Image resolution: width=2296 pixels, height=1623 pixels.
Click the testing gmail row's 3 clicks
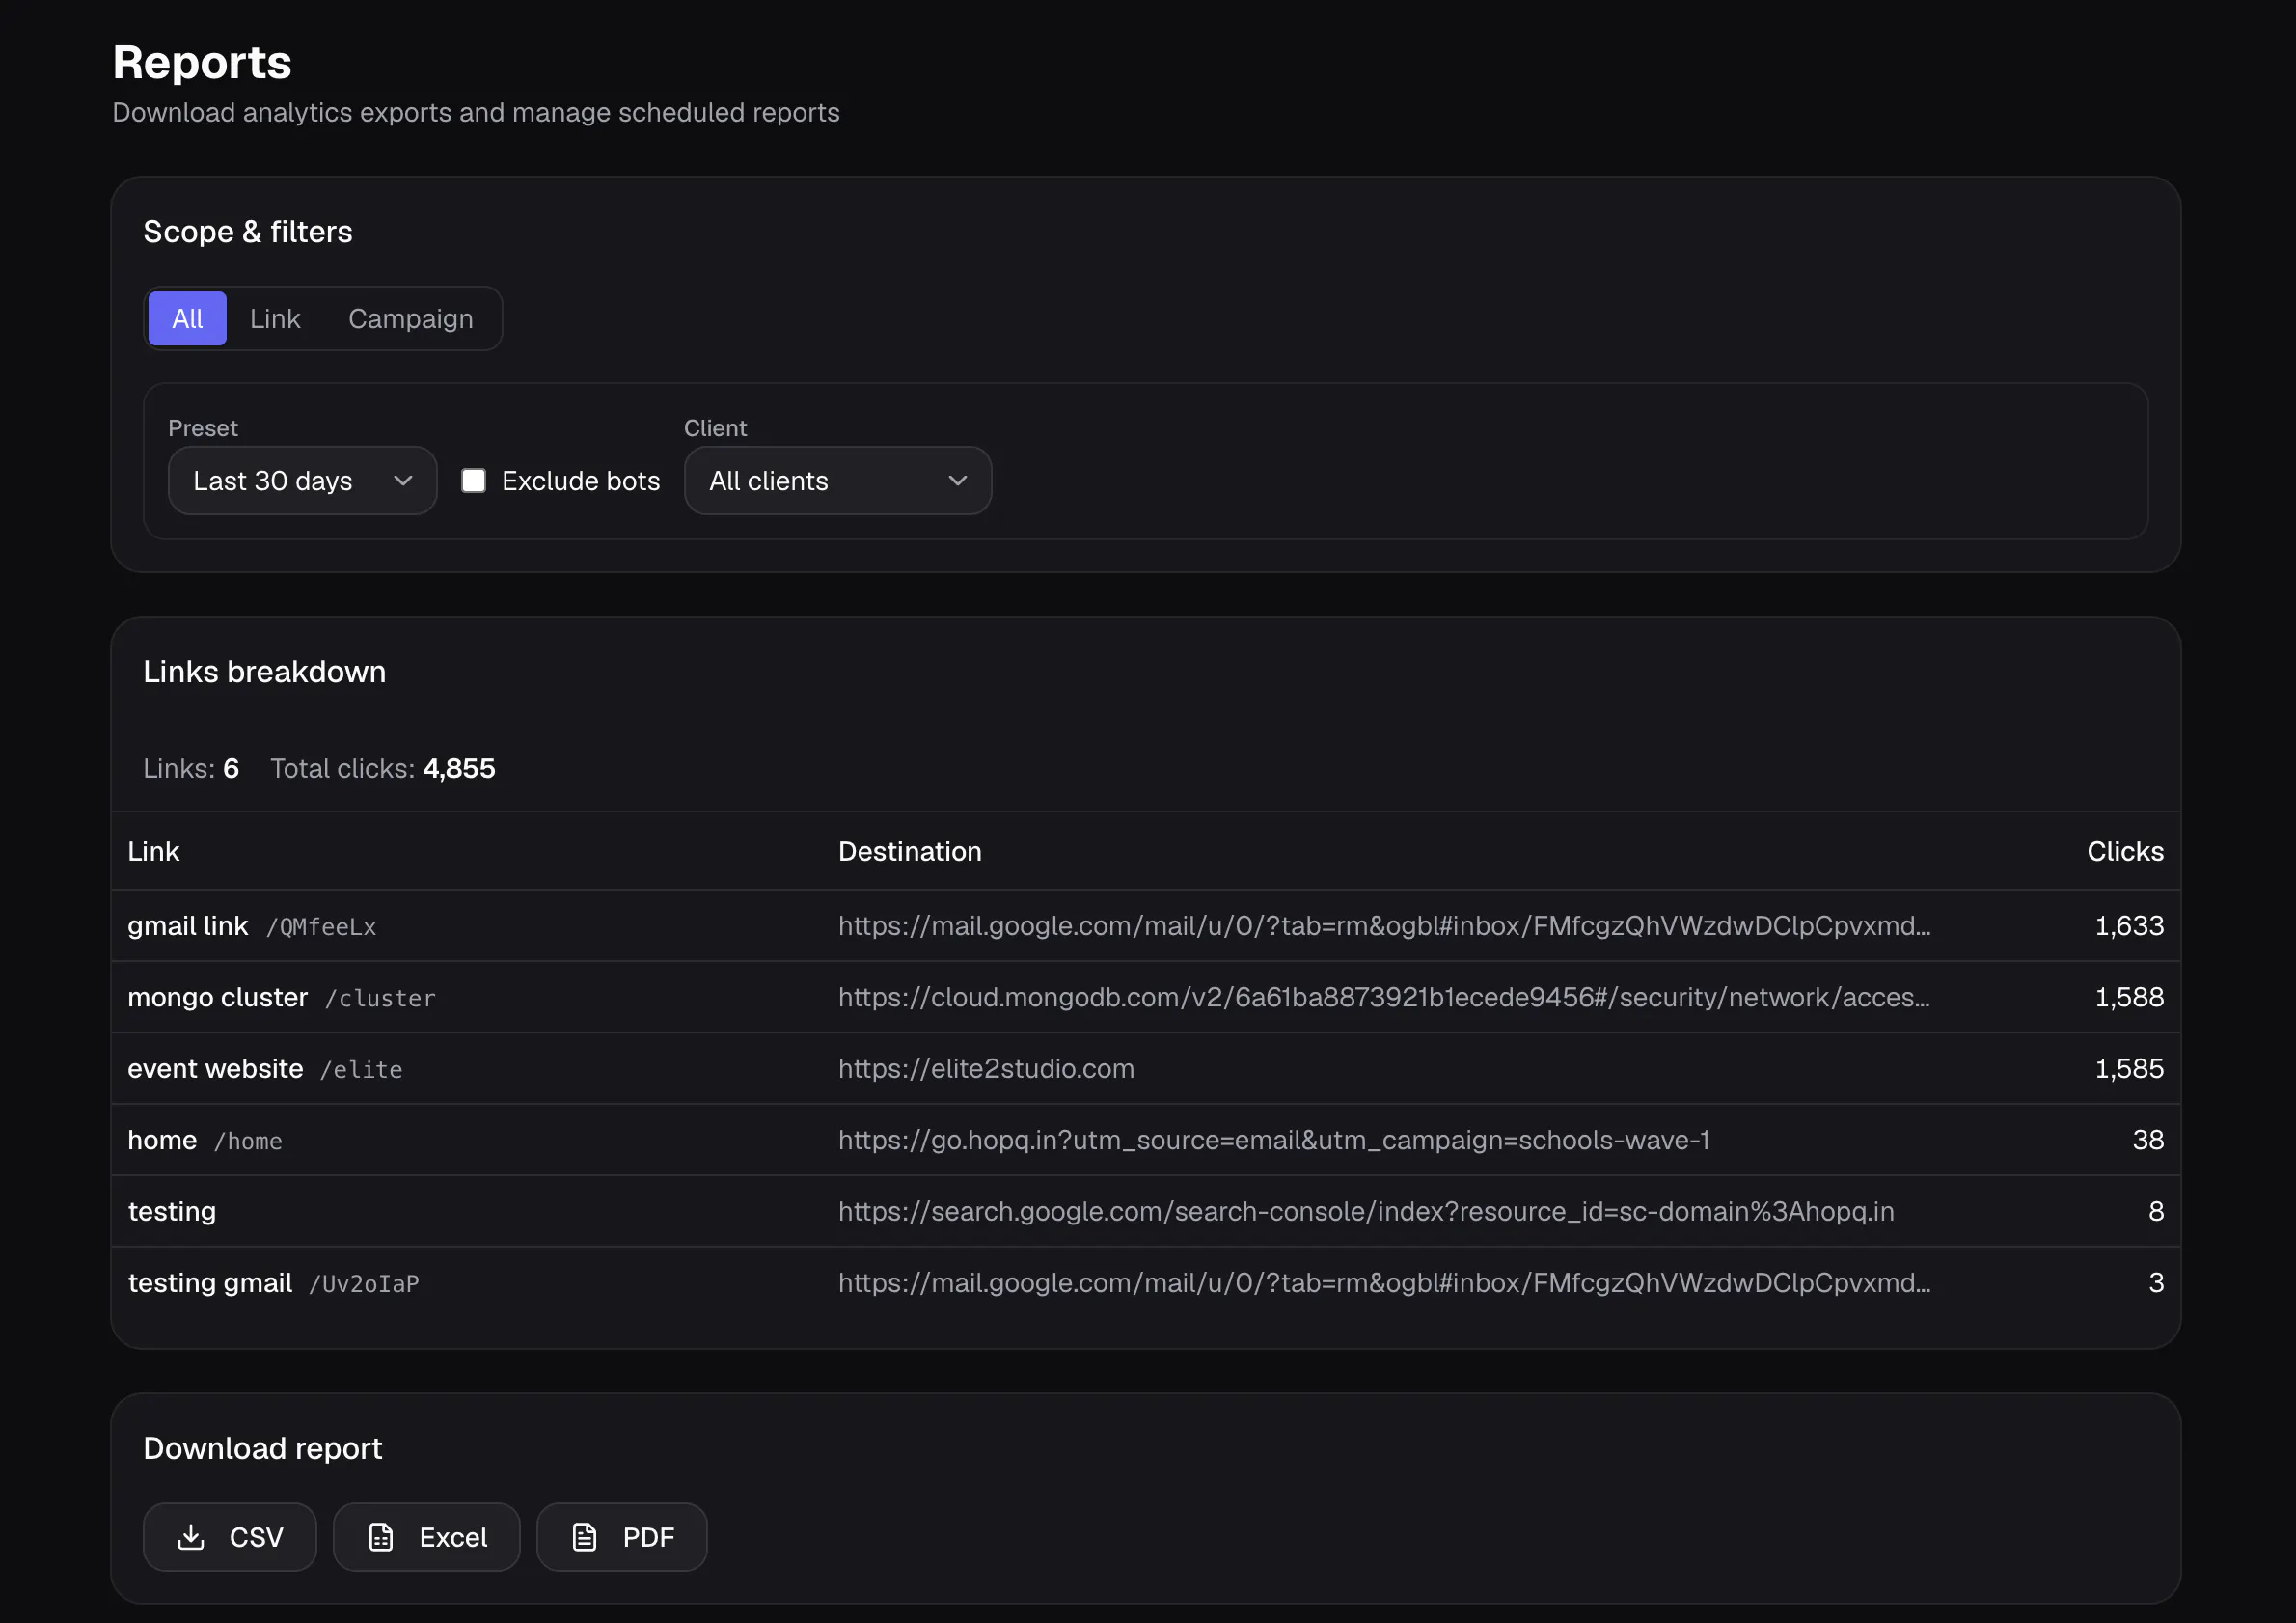[2156, 1283]
